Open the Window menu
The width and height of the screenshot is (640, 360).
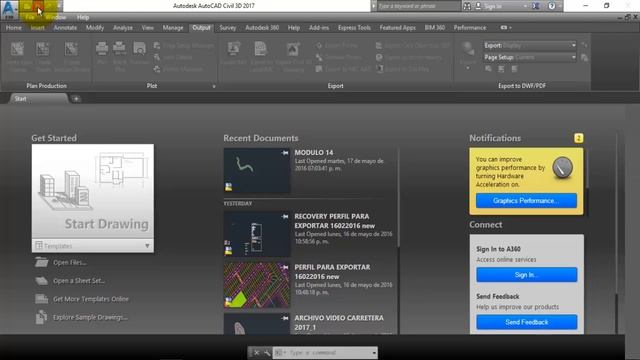[56, 18]
